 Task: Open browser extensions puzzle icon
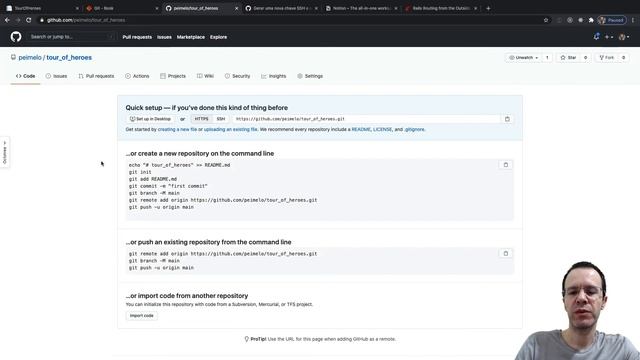tap(591, 20)
